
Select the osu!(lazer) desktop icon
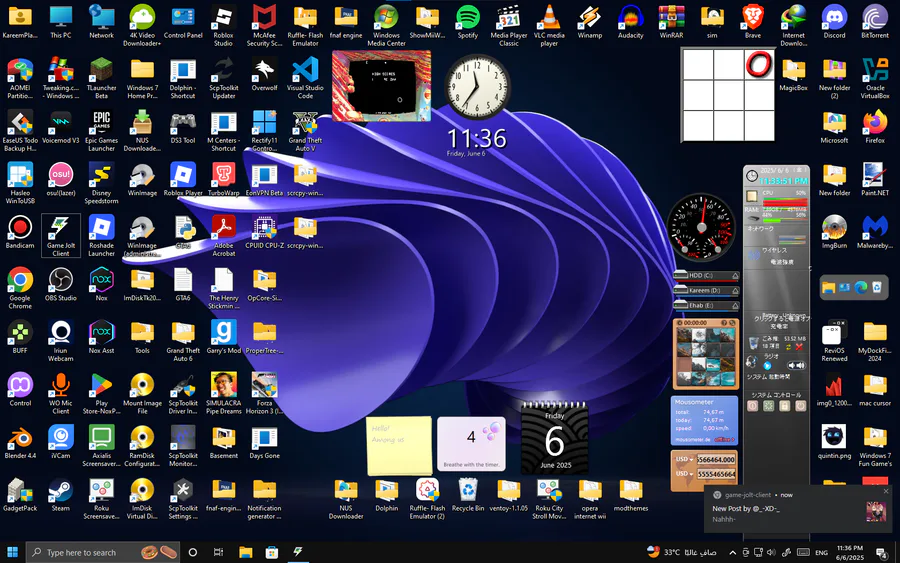point(60,180)
